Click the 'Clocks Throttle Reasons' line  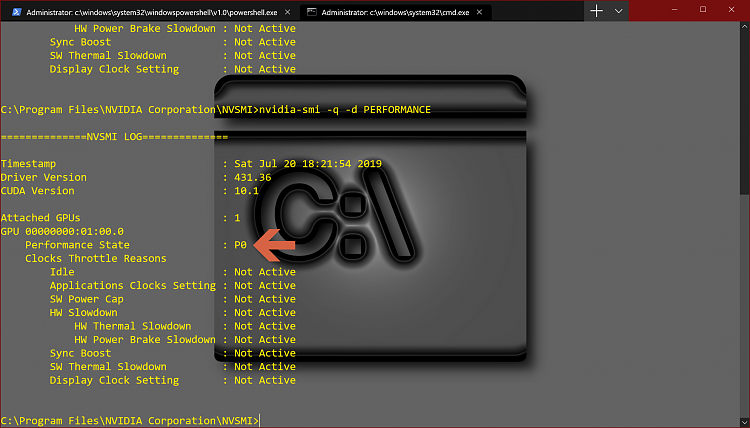click(96, 259)
